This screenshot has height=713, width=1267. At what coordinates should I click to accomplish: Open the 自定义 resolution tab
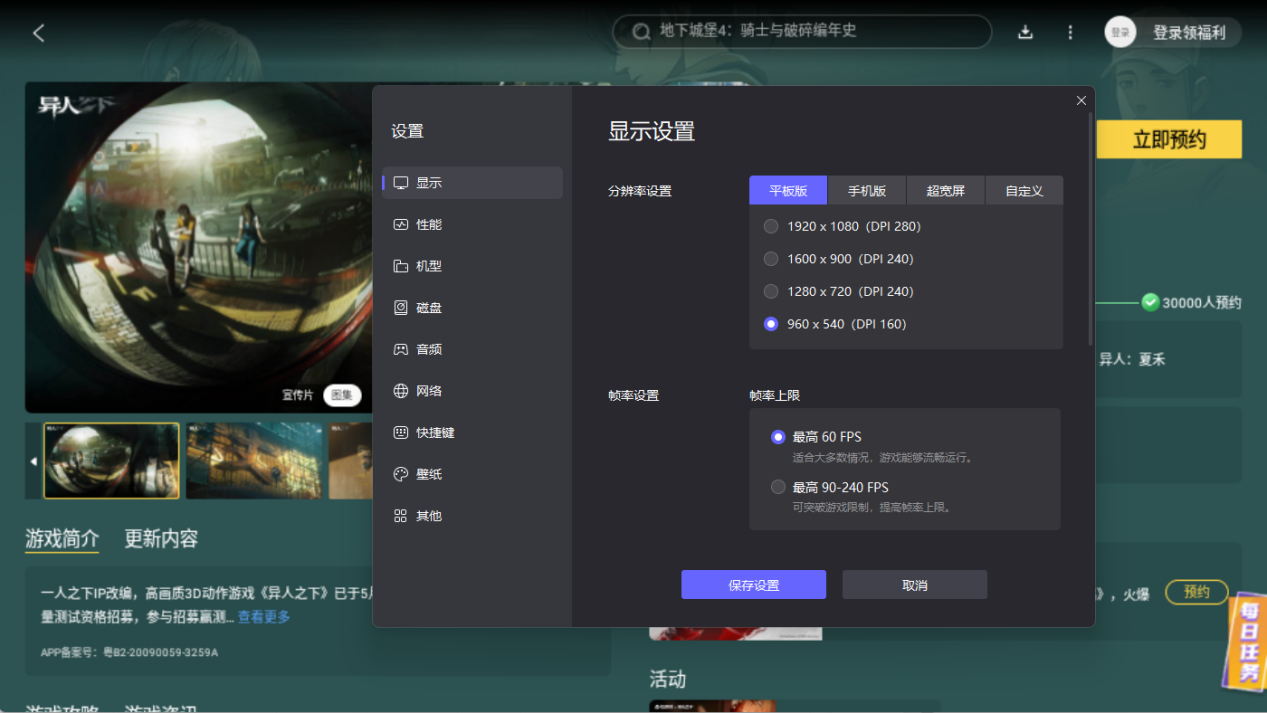tap(1023, 190)
